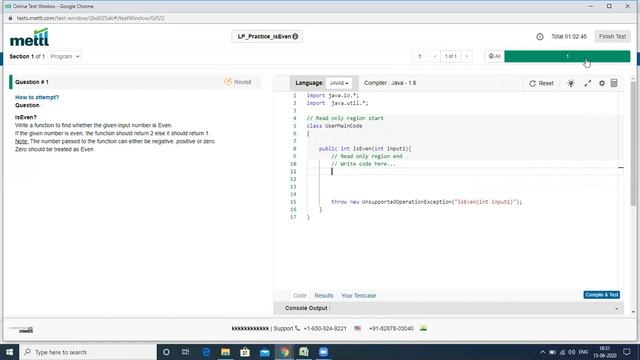This screenshot has width=640, height=360.
Task: Open Cortana from the taskbar
Action: (x=166, y=352)
